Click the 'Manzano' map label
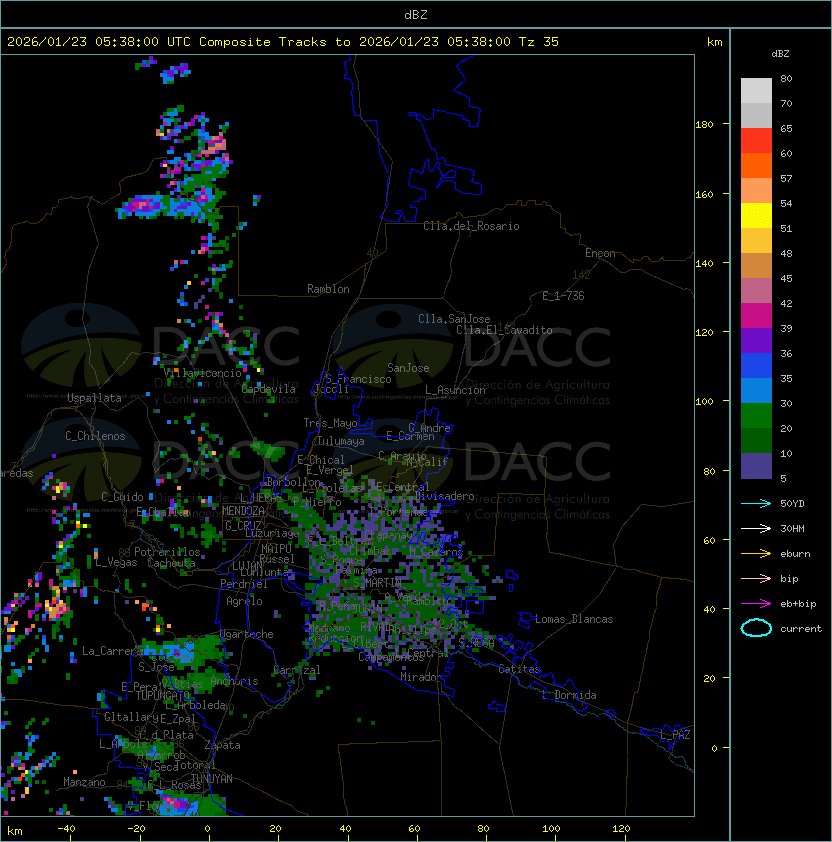The width and height of the screenshot is (832, 842). (84, 782)
